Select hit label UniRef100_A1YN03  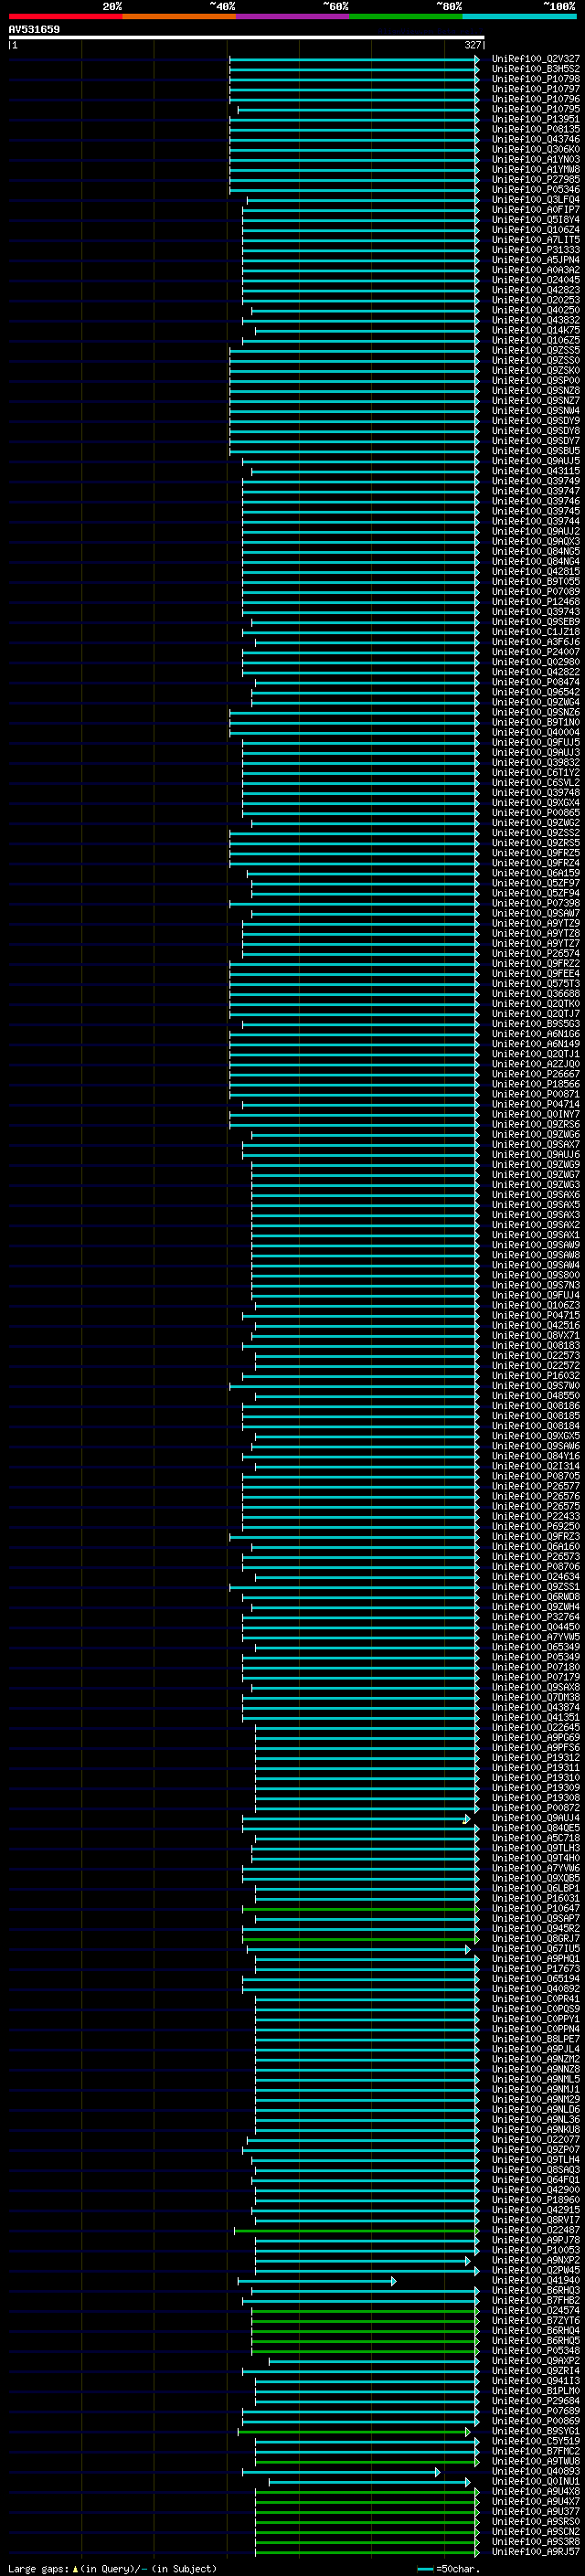tap(535, 159)
